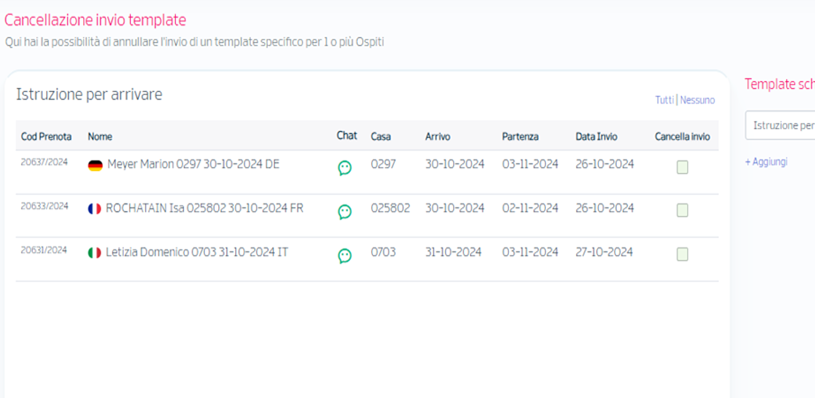Open chat for Letizia Domenico booking
815x398 pixels.
(x=345, y=256)
